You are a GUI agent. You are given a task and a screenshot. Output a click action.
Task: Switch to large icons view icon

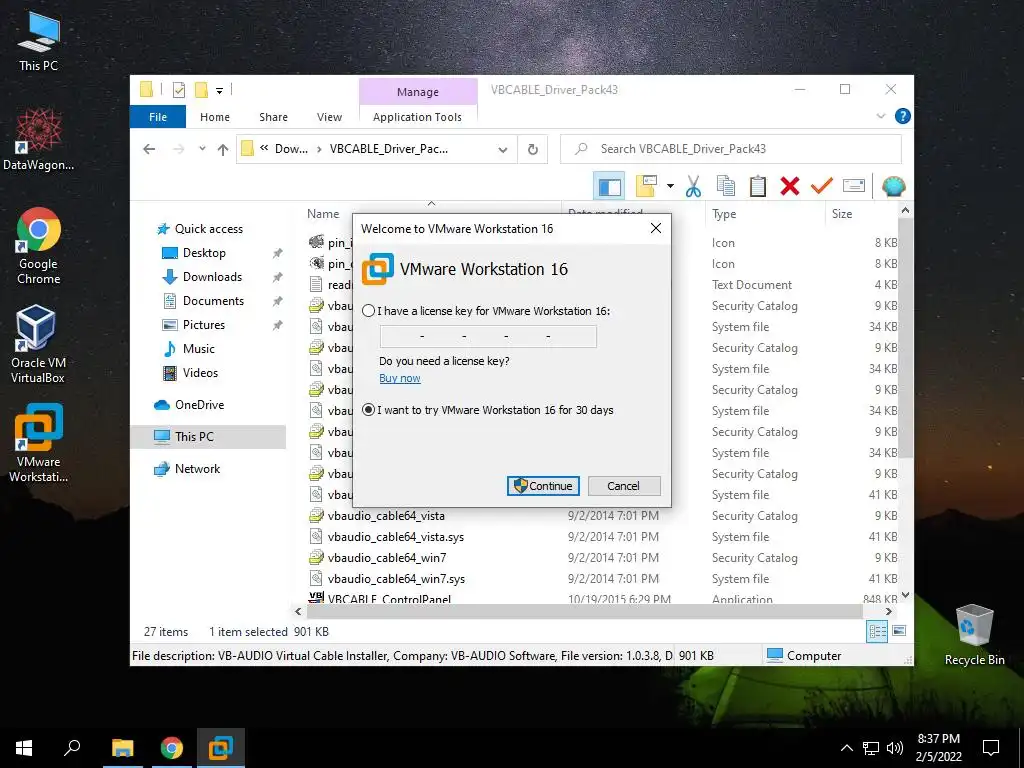click(899, 631)
